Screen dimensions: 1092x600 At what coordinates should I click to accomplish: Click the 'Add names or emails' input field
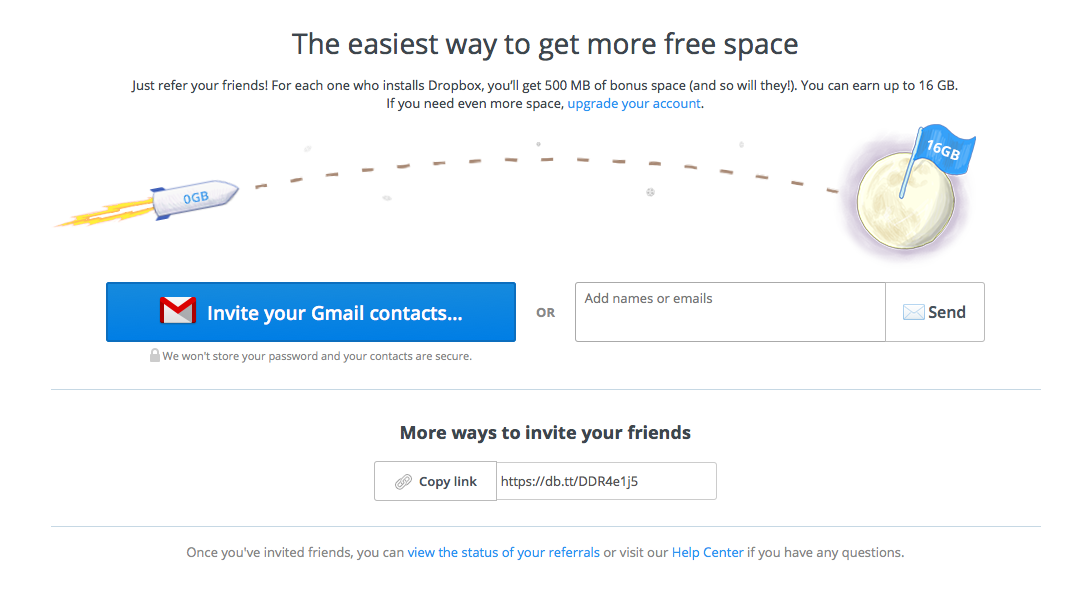pyautogui.click(x=729, y=311)
